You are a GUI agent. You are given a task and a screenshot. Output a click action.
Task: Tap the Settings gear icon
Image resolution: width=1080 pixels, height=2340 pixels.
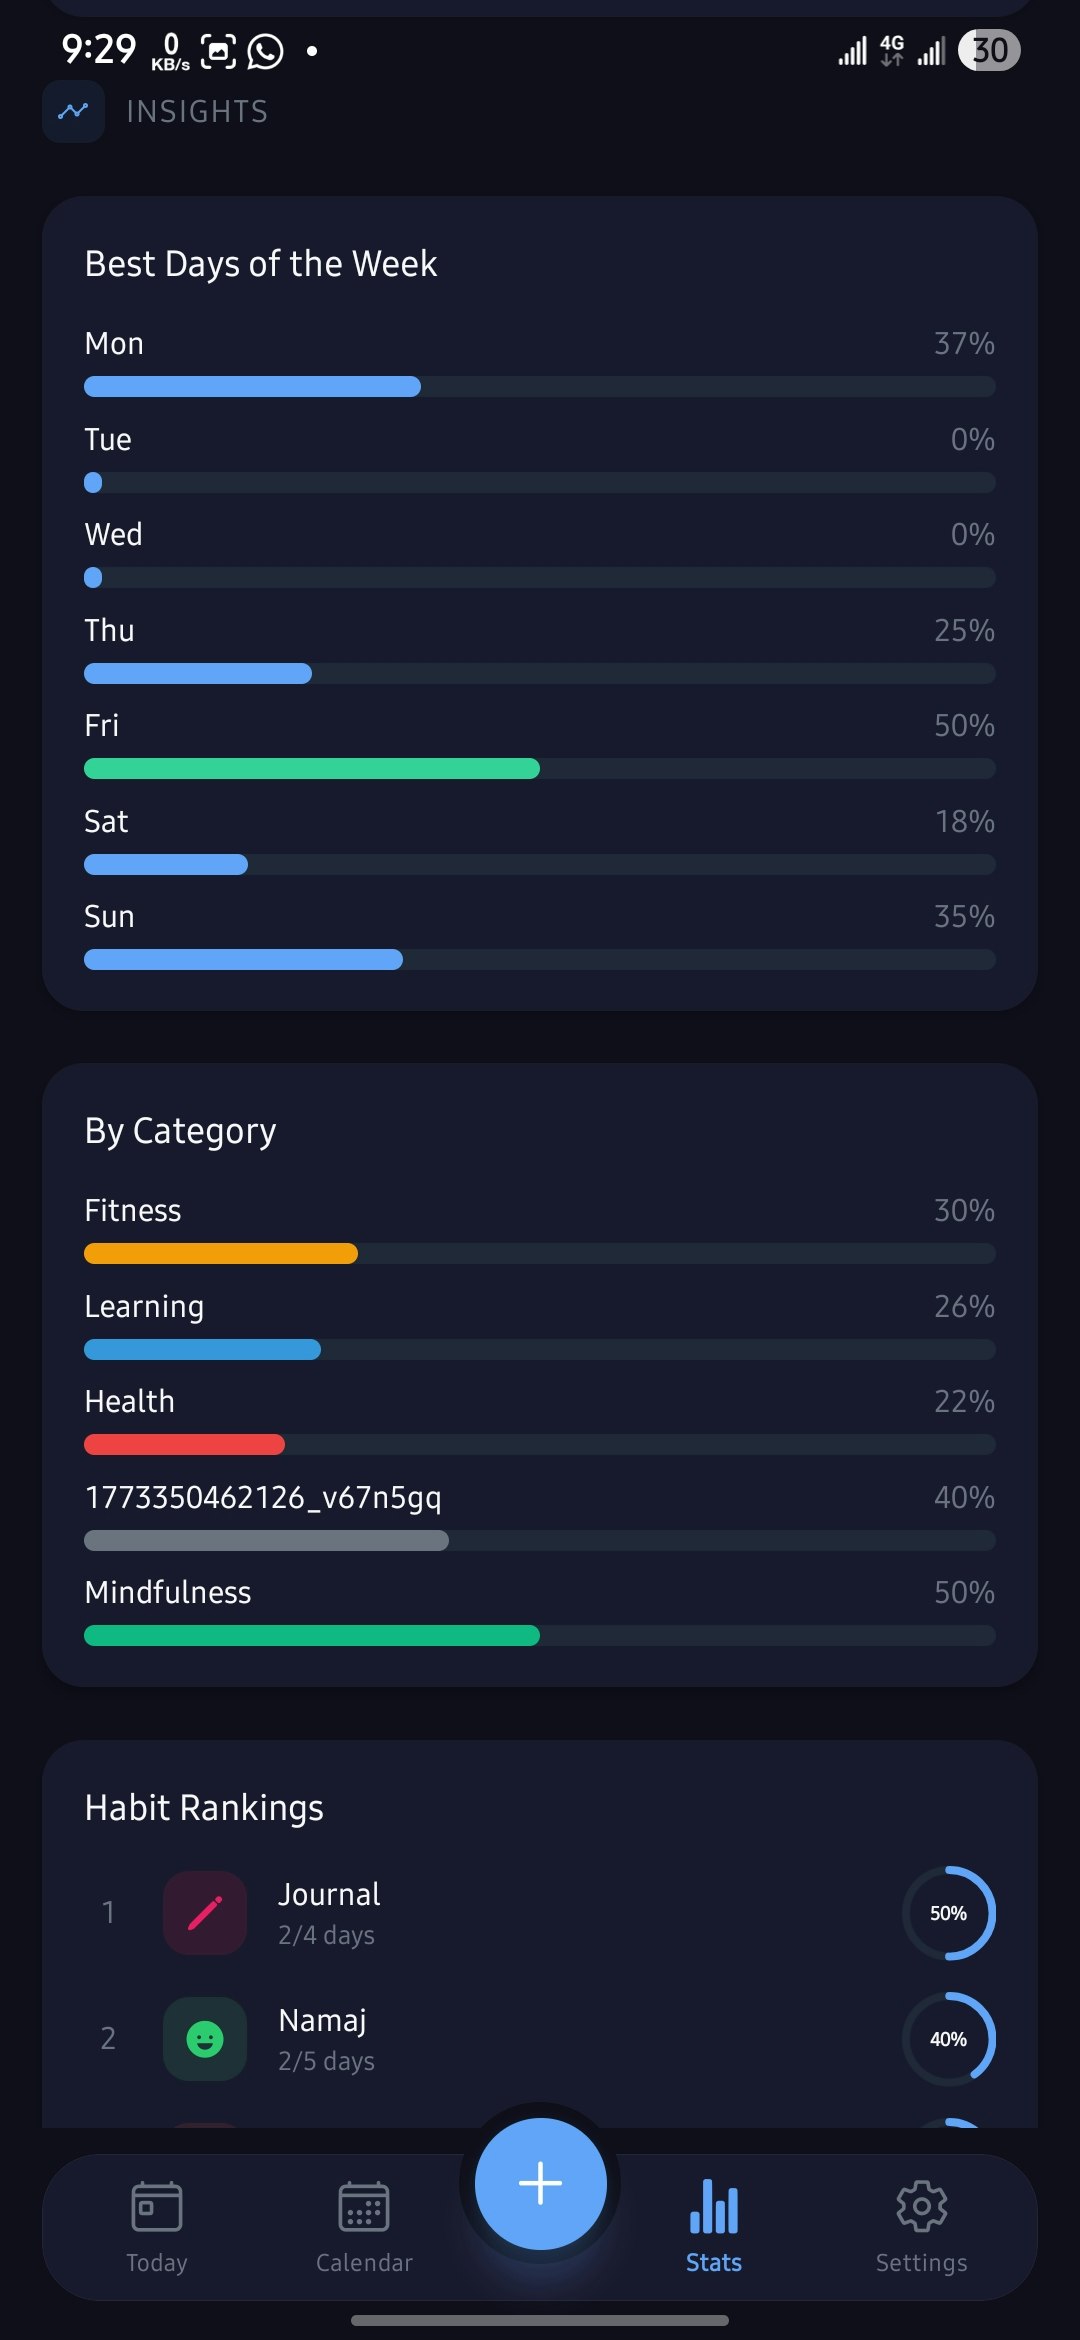pyautogui.click(x=921, y=2206)
